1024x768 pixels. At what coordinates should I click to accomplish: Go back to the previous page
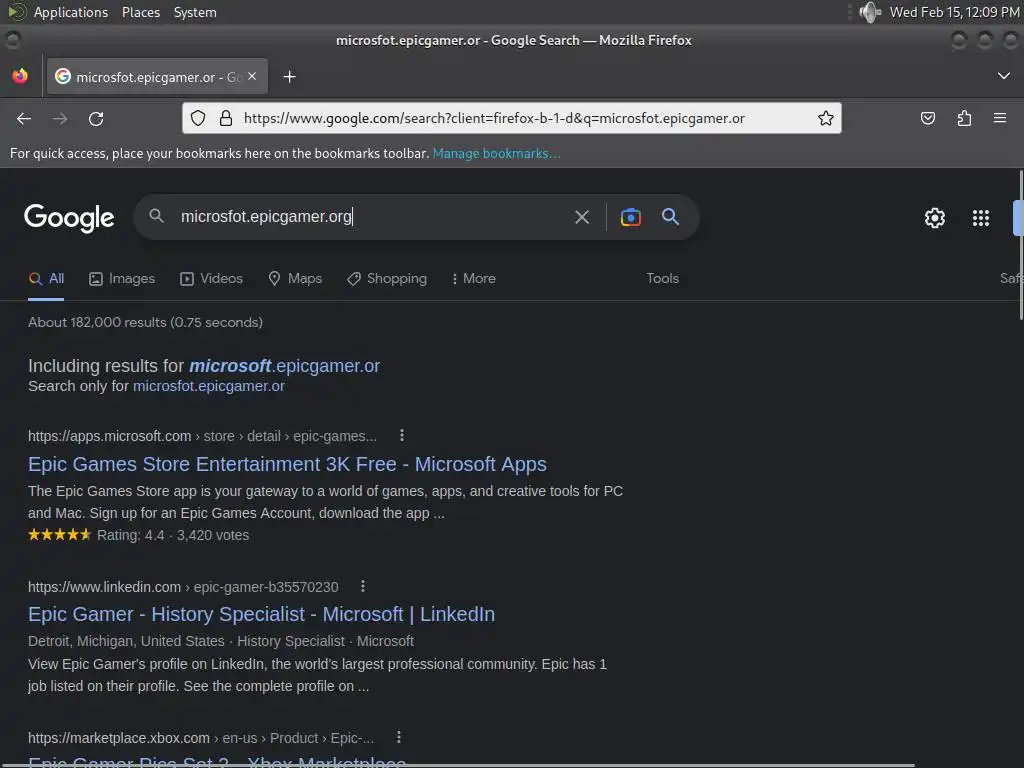pos(24,118)
